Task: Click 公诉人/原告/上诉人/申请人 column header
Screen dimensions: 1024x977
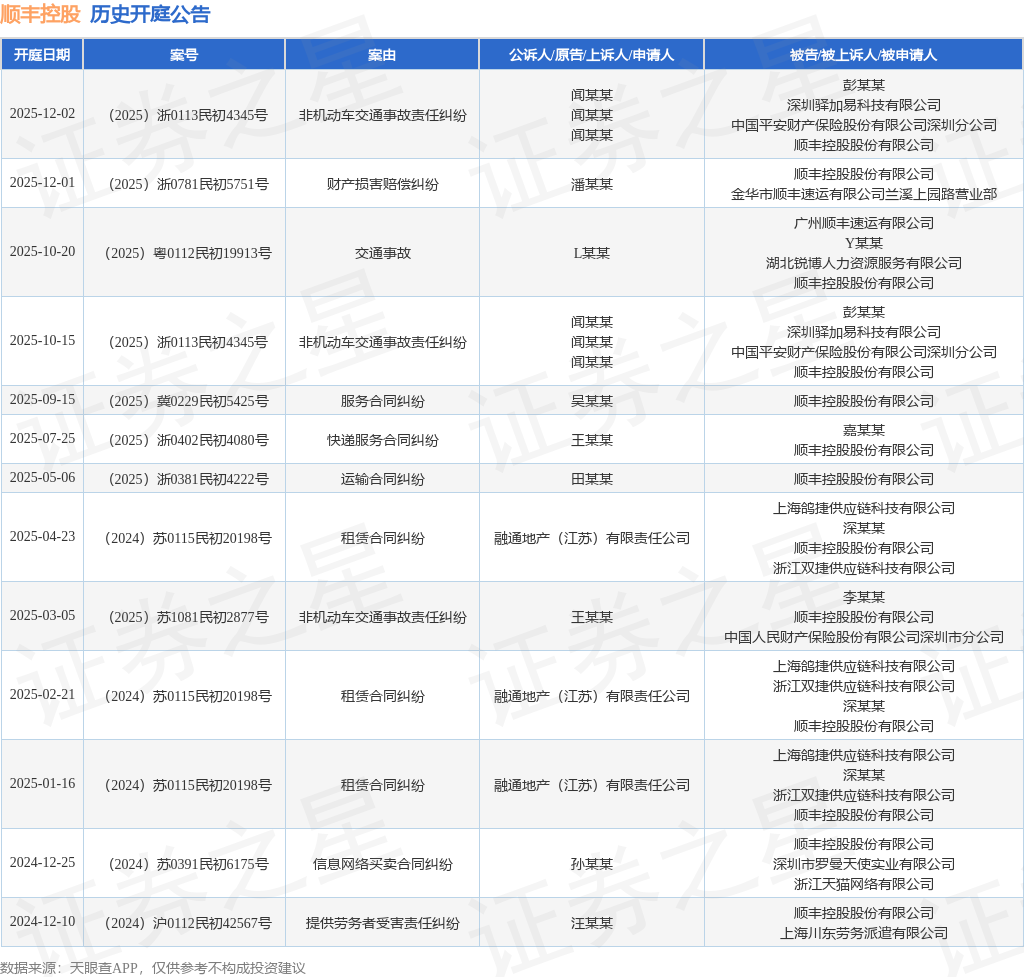Action: pos(592,55)
